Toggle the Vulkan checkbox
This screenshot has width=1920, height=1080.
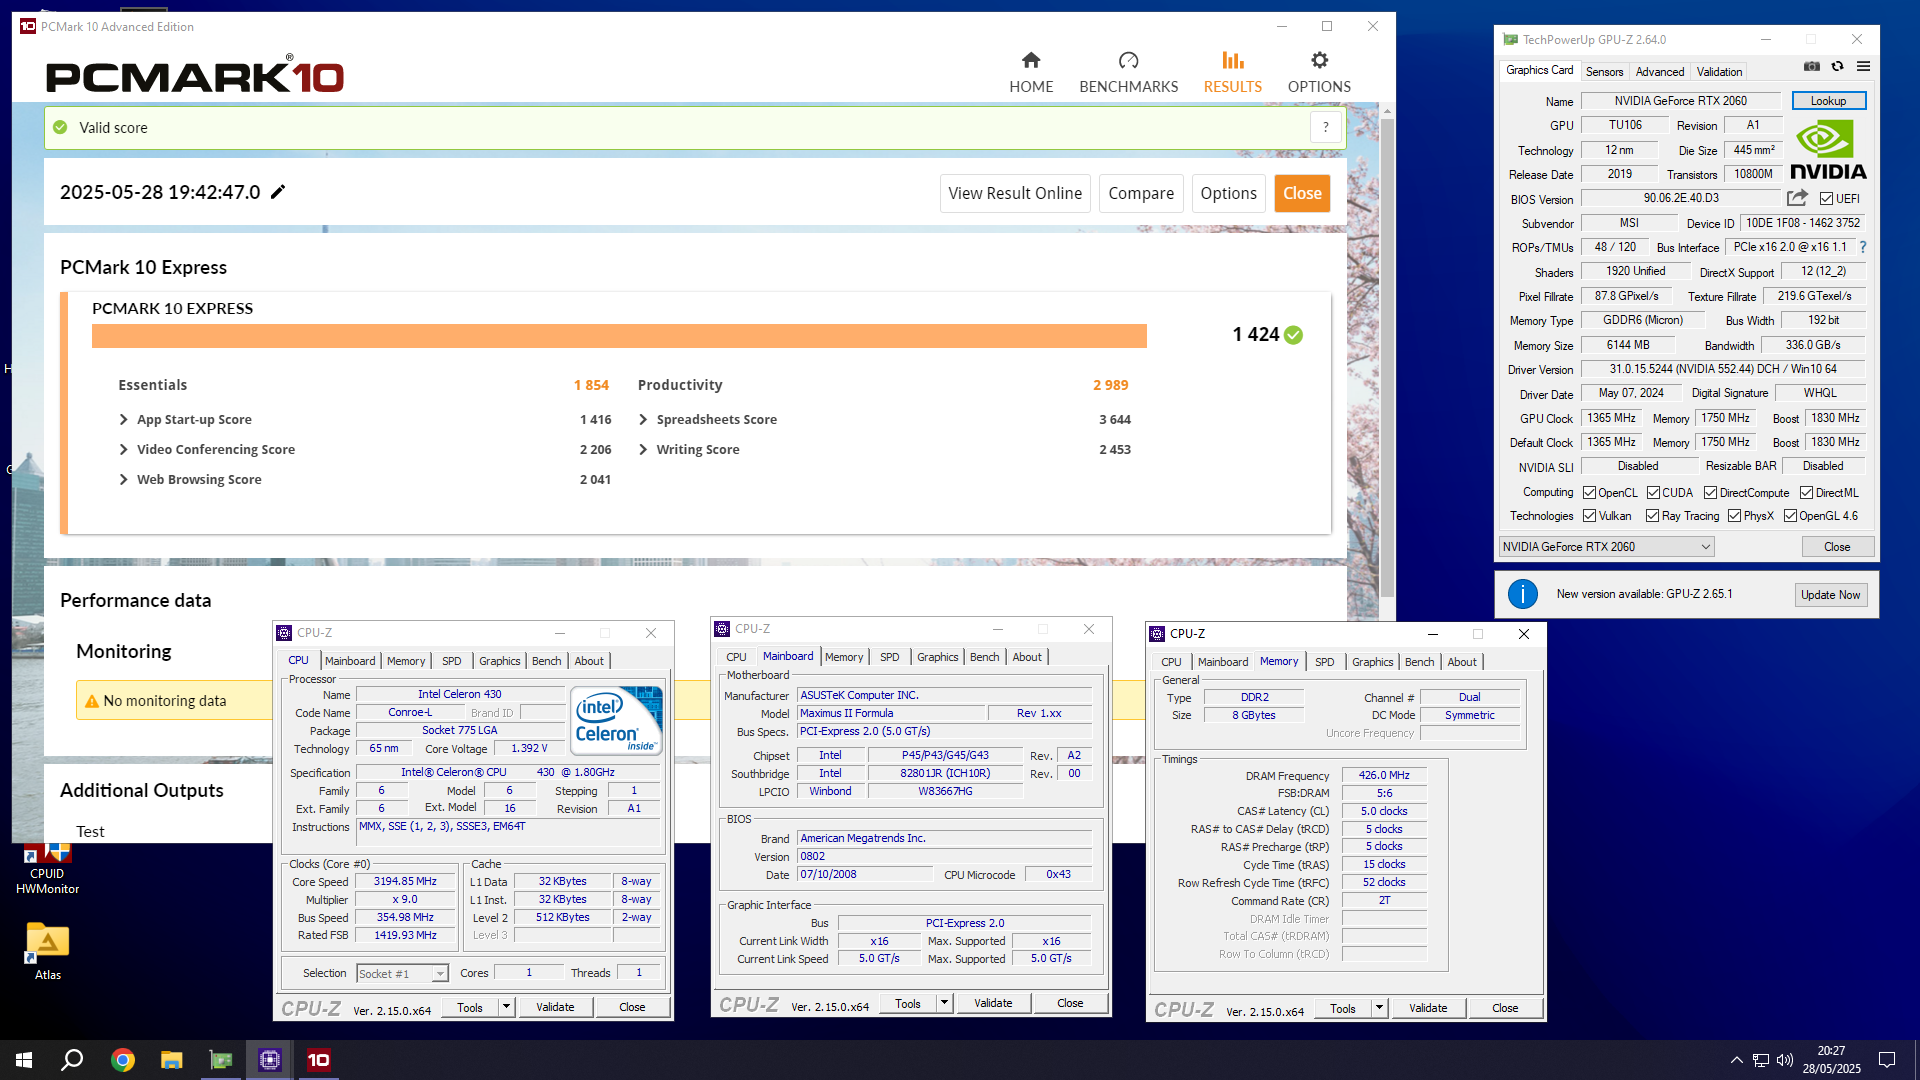click(1589, 516)
